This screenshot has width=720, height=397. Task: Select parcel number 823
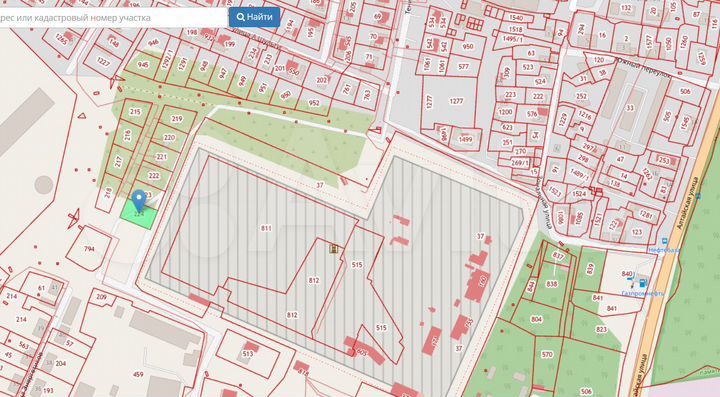pos(601,329)
